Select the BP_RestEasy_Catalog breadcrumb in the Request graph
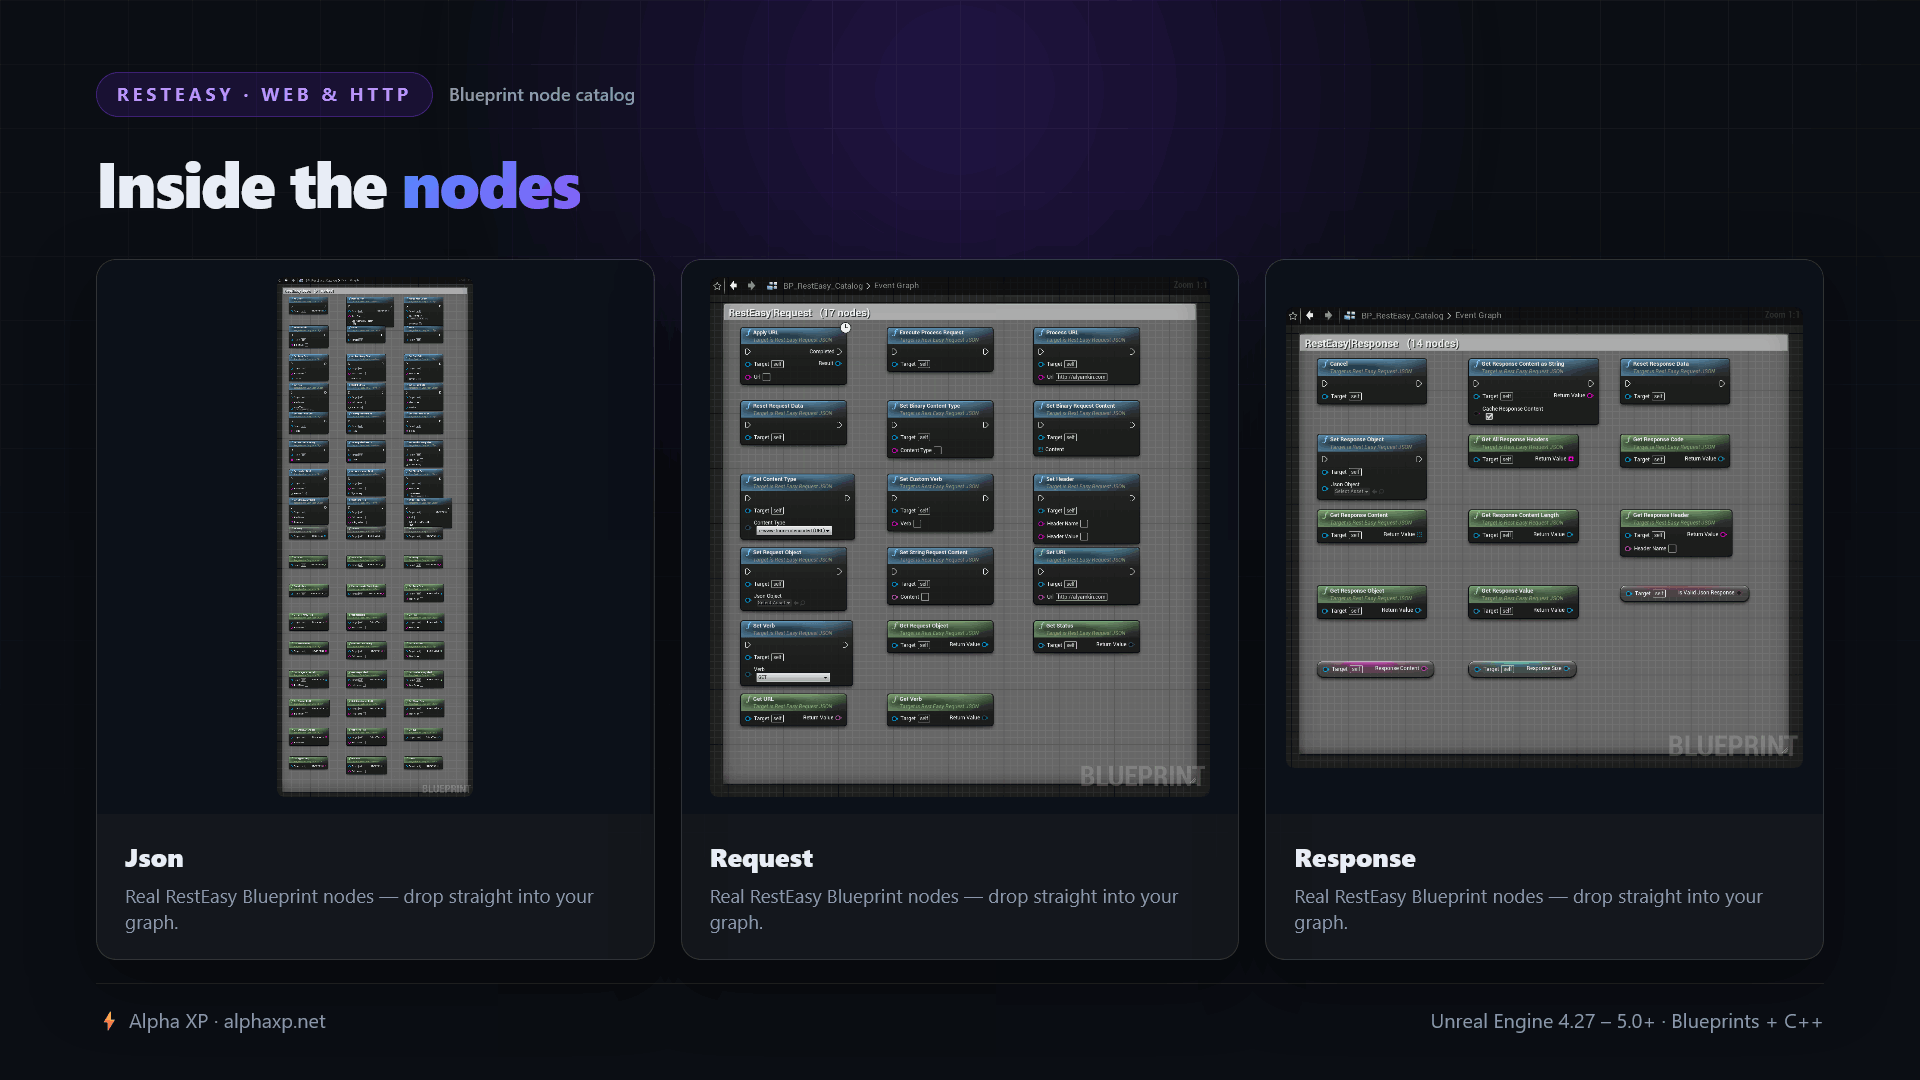1920x1080 pixels. pos(822,286)
